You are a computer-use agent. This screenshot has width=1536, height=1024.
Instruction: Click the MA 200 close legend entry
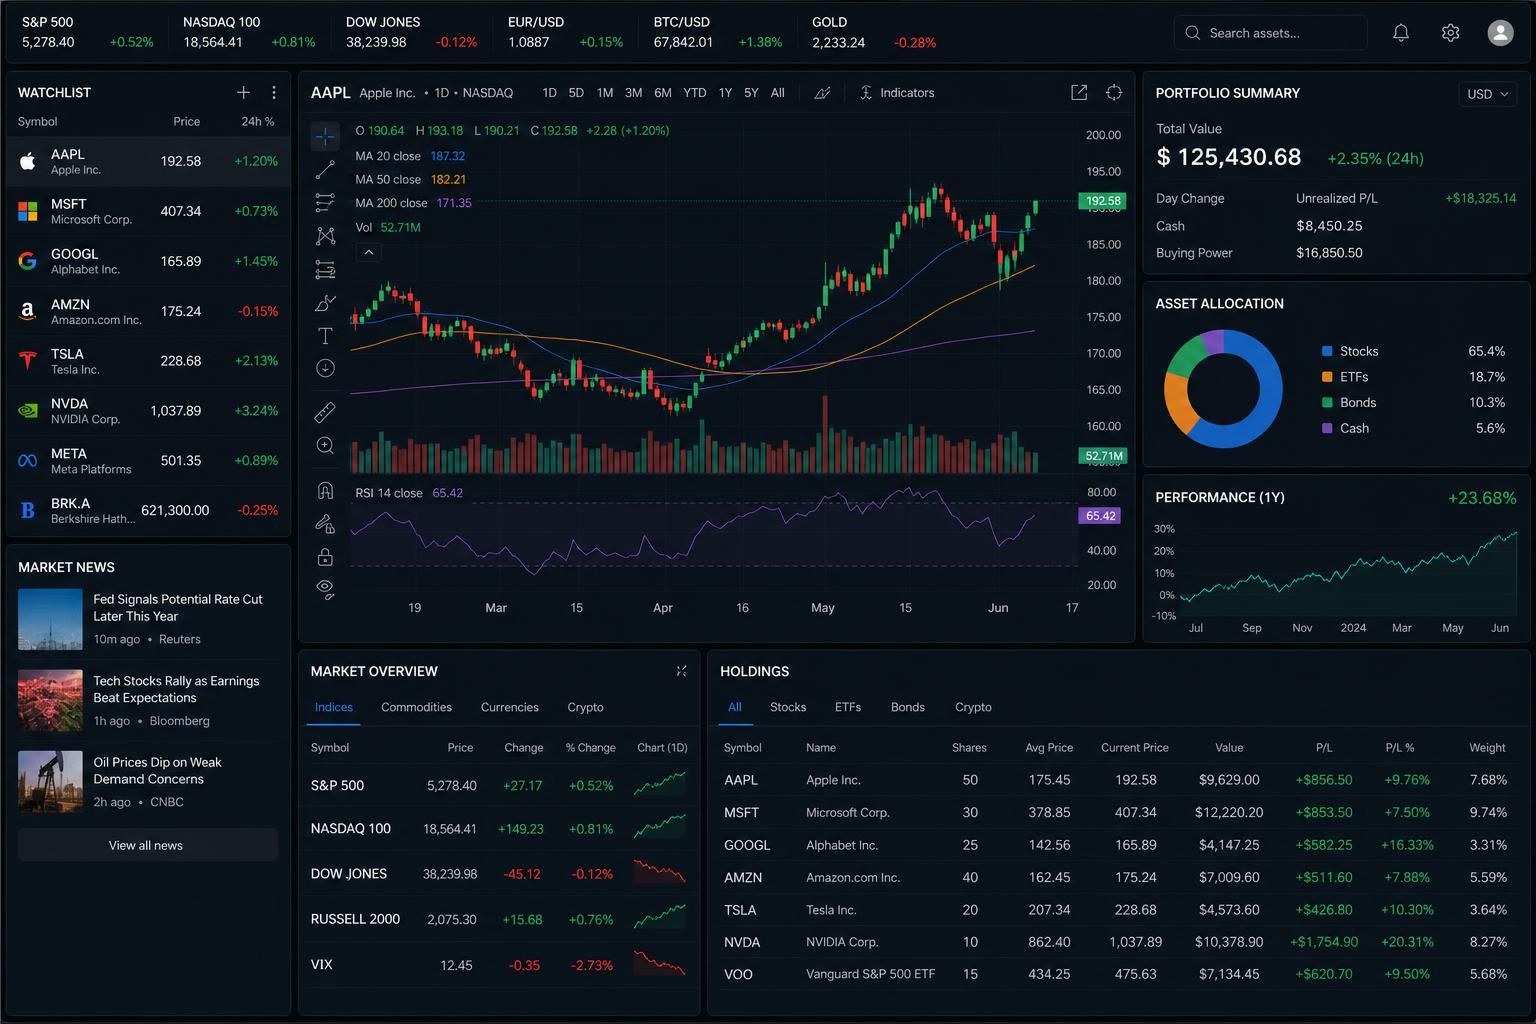click(x=413, y=203)
